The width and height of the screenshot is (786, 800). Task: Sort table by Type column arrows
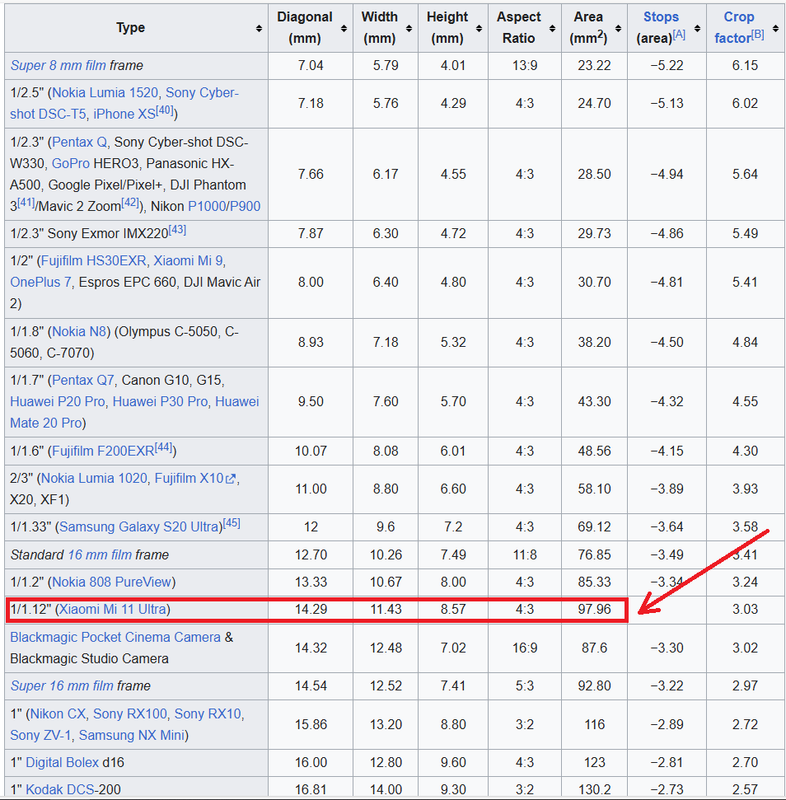click(x=259, y=29)
